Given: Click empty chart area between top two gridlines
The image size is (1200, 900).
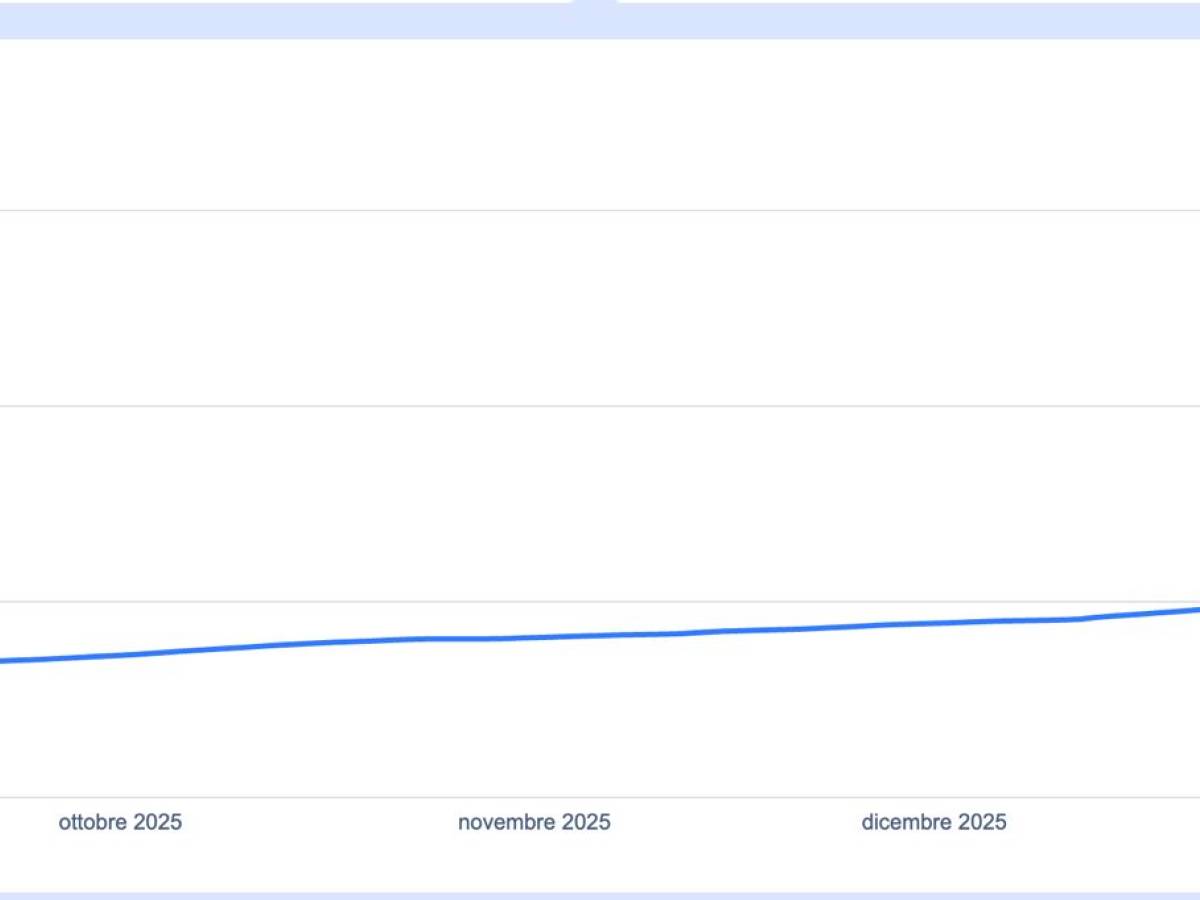Looking at the screenshot, I should 600,308.
